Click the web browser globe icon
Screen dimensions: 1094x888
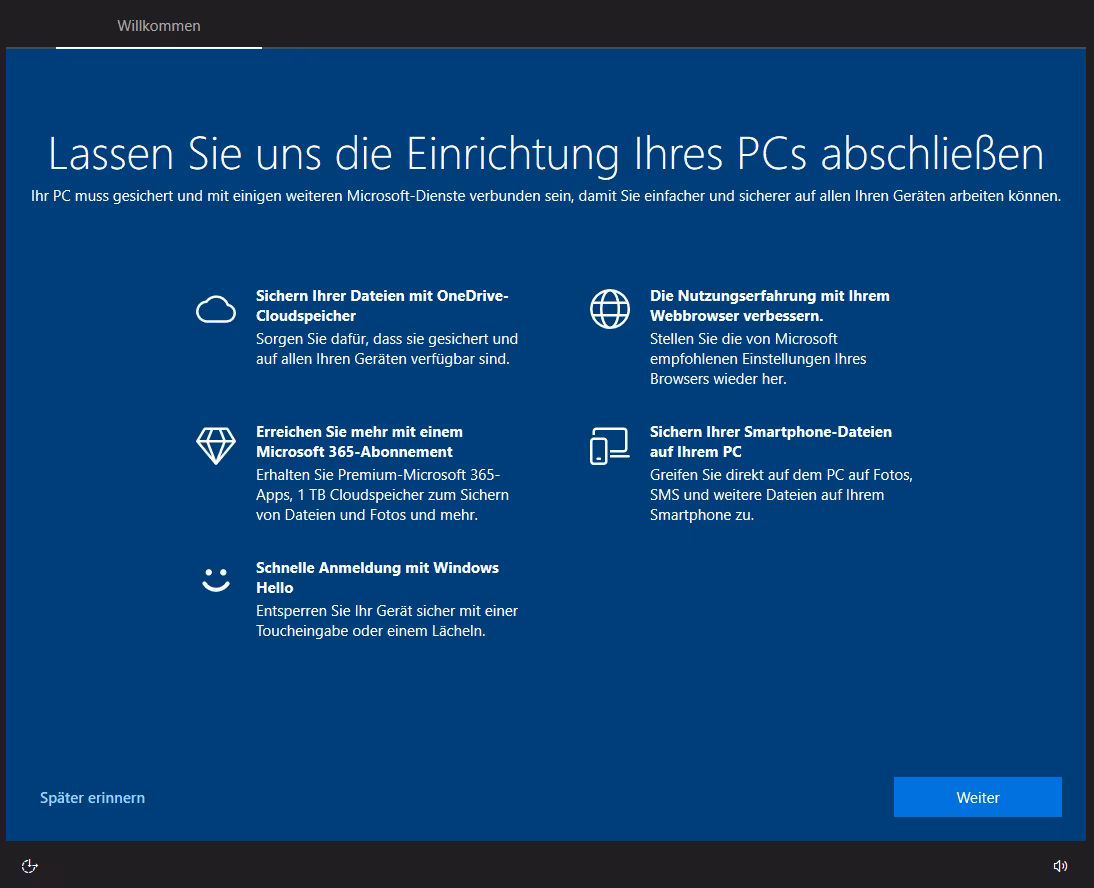pos(610,308)
